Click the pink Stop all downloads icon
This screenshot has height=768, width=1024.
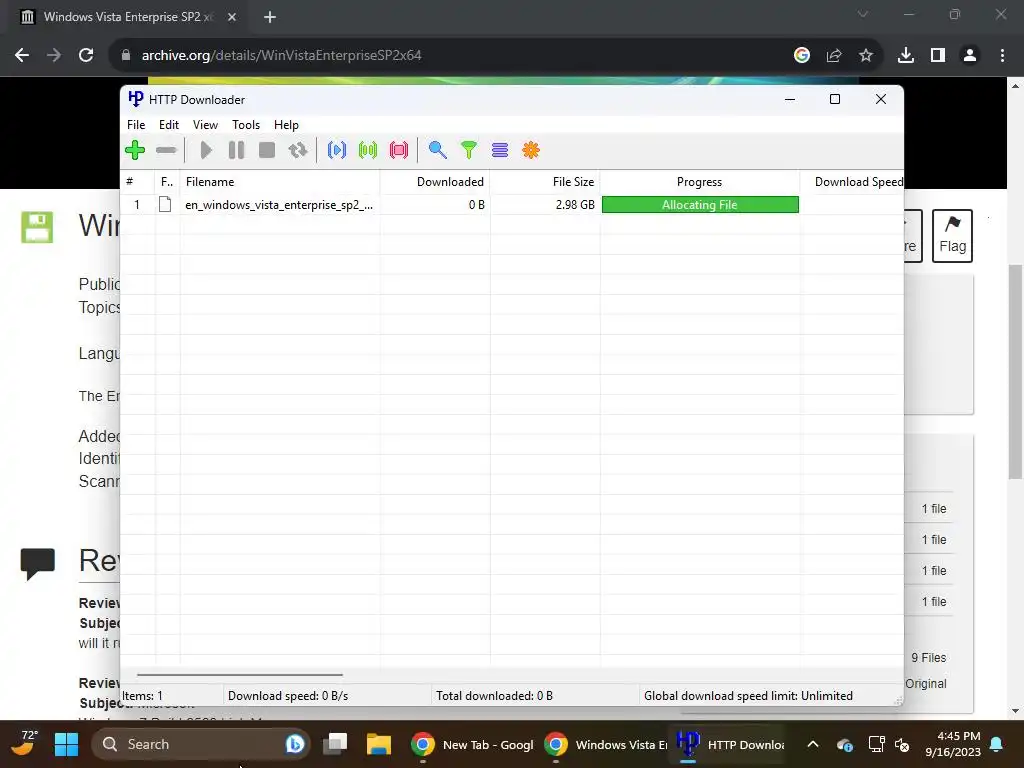[399, 150]
